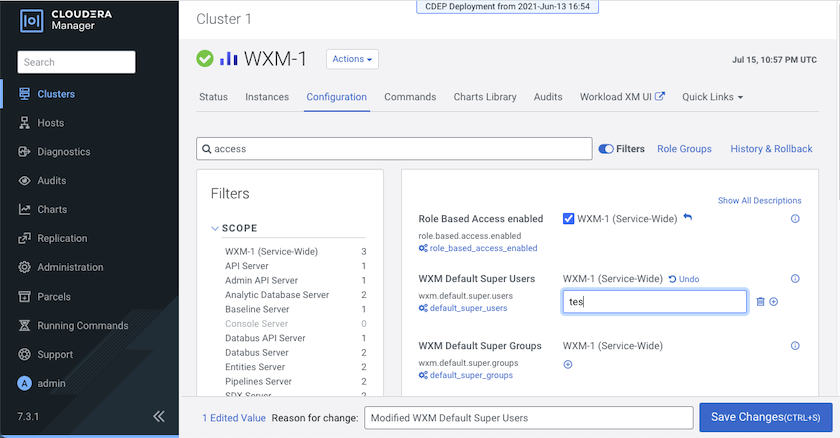Open Charts from the left sidebar
This screenshot has width=840, height=438.
pos(51,210)
